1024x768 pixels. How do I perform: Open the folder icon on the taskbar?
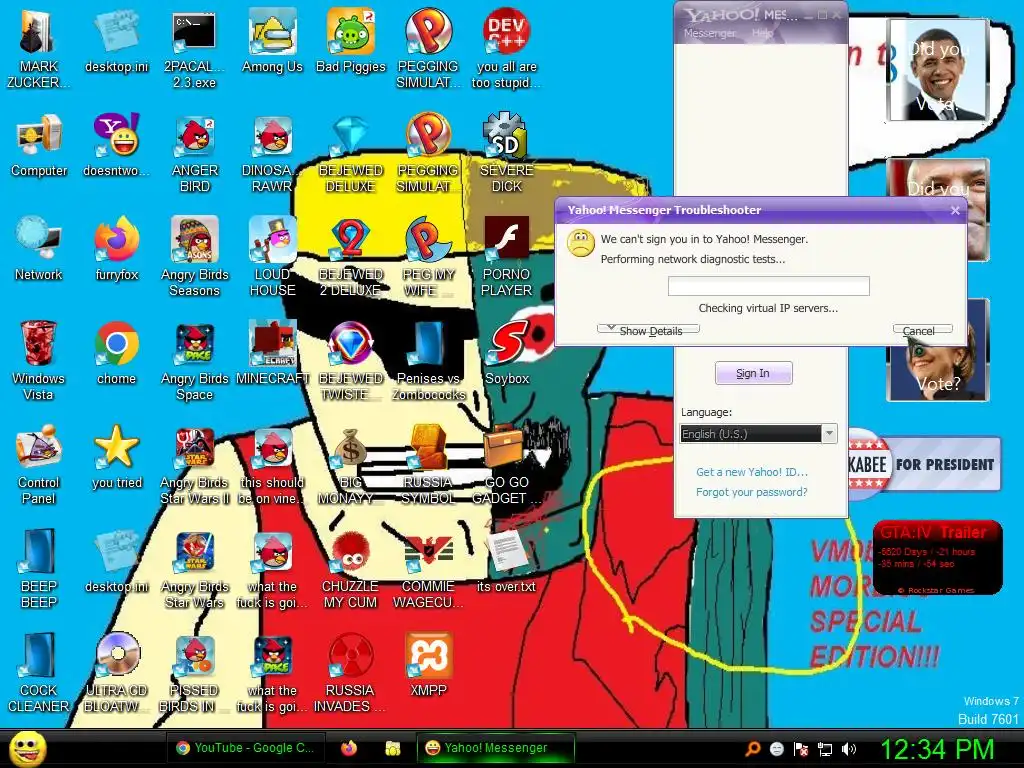[392, 748]
